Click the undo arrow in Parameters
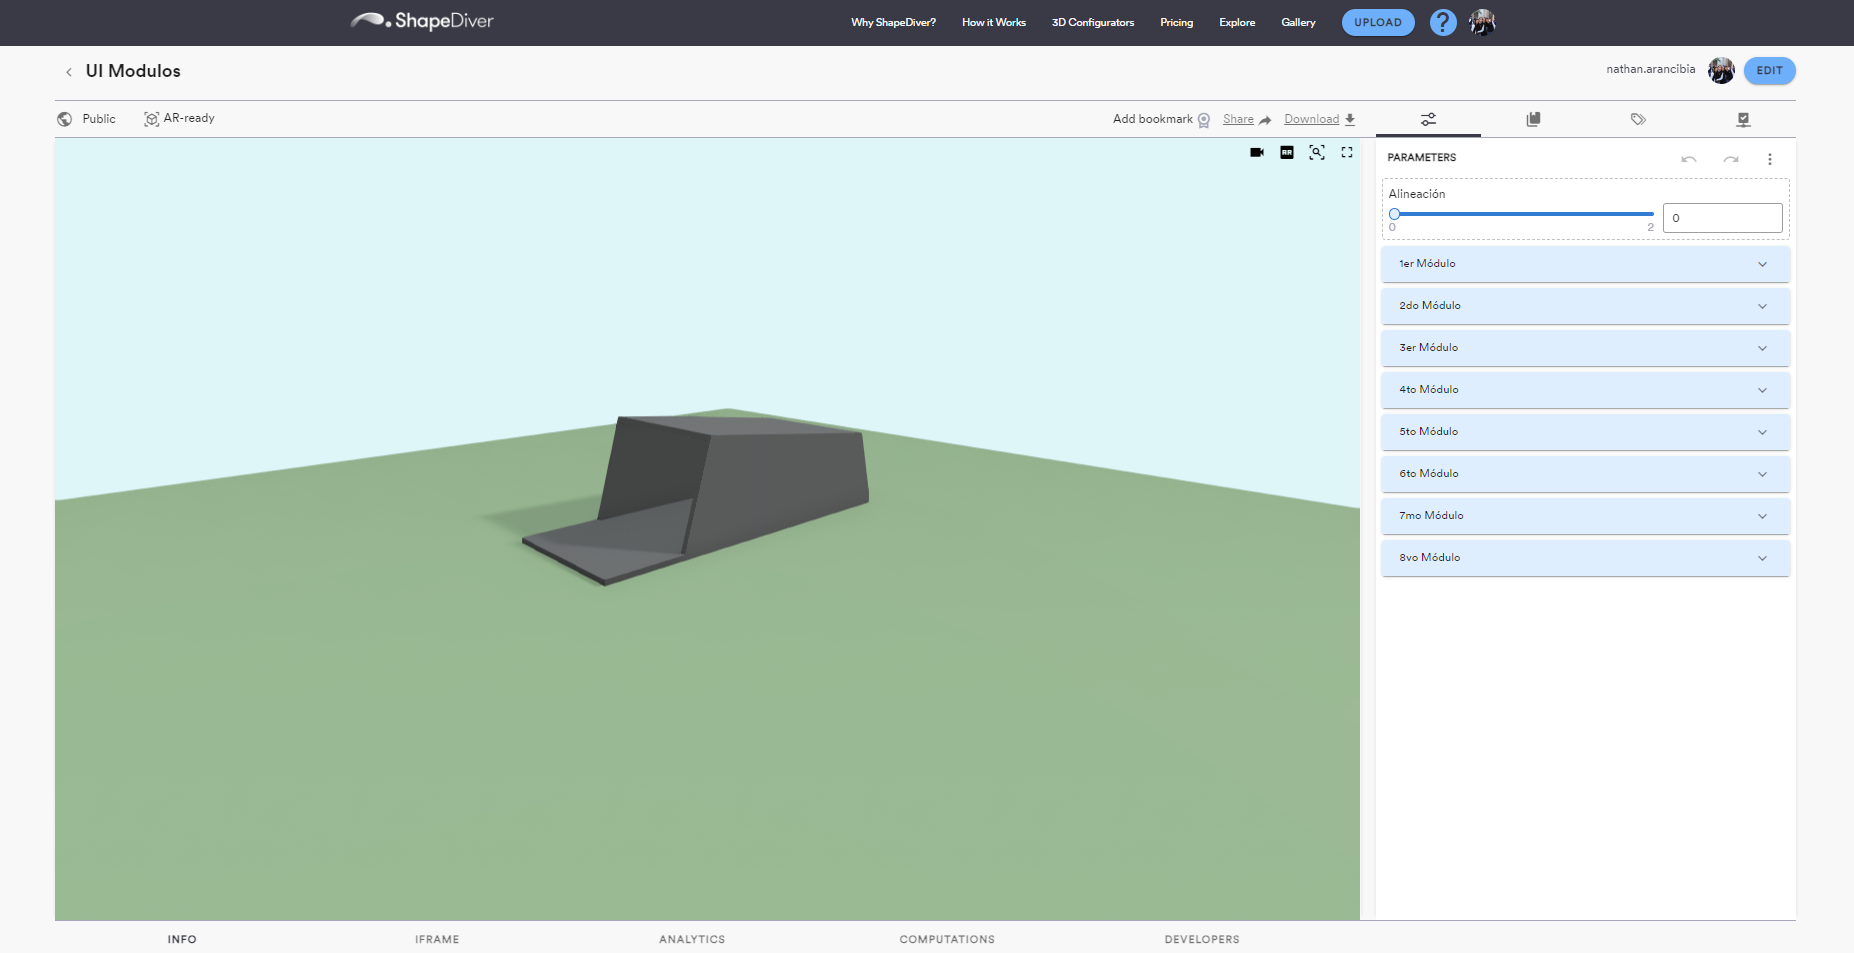 pyautogui.click(x=1689, y=159)
